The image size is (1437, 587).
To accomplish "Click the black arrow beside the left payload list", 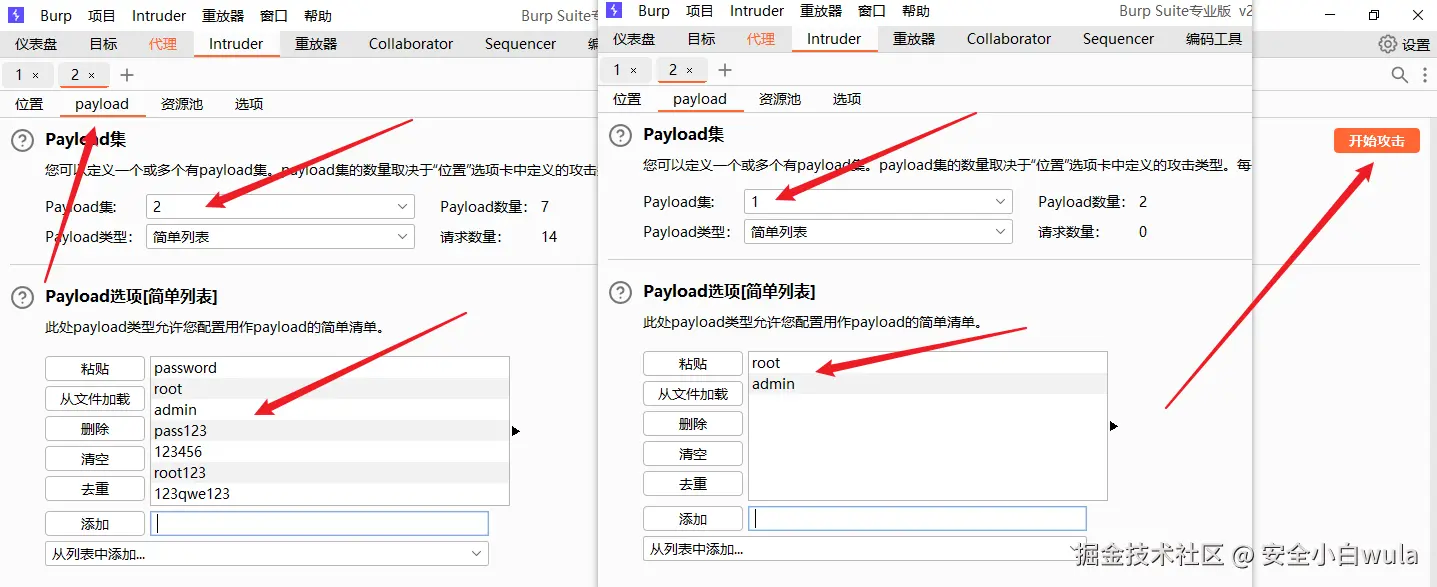I will [x=516, y=431].
